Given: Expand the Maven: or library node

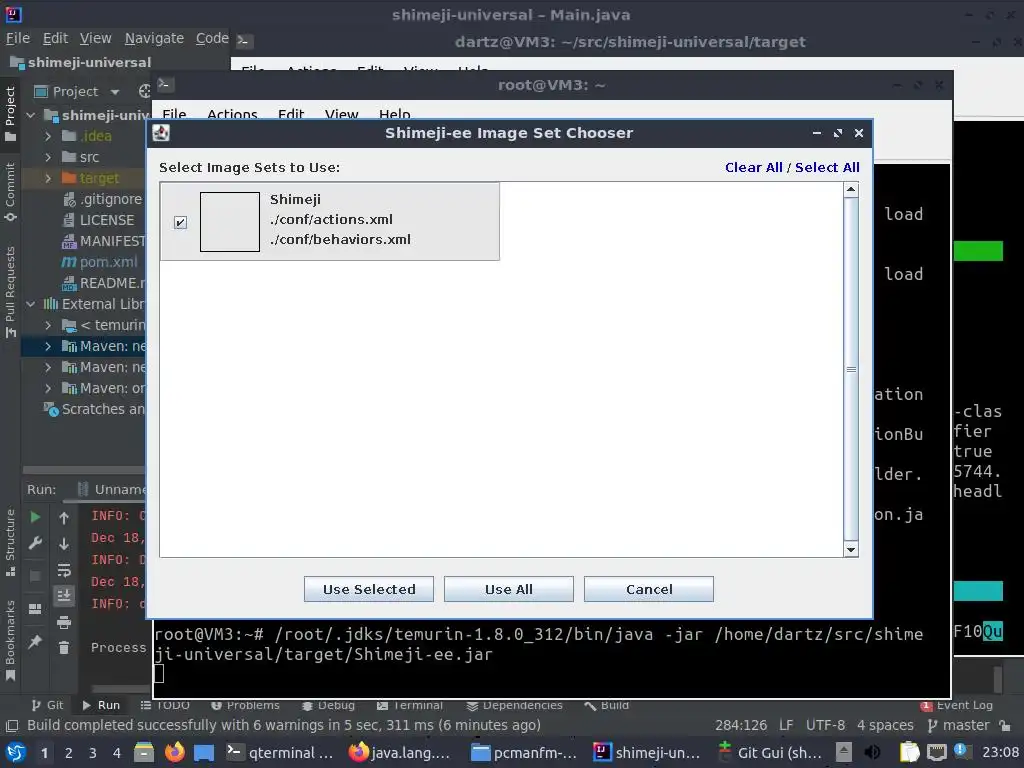Looking at the screenshot, I should coord(48,388).
